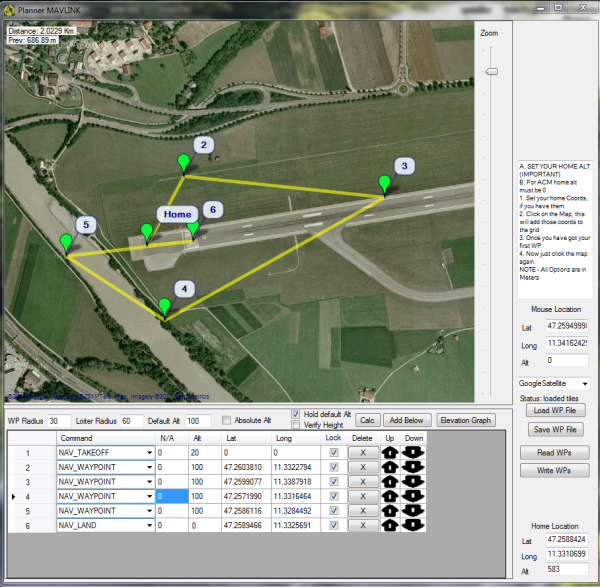Move row 1 NAV_TAKEOFF down with arrow
600x587 pixels.
pos(413,453)
